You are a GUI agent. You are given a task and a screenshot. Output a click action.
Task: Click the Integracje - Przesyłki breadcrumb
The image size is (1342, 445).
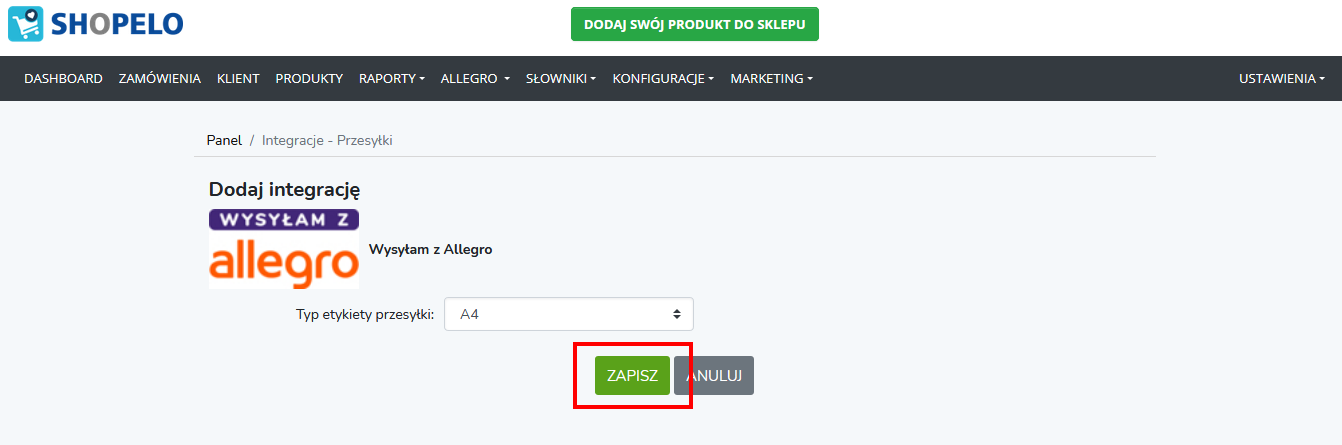[x=327, y=140]
